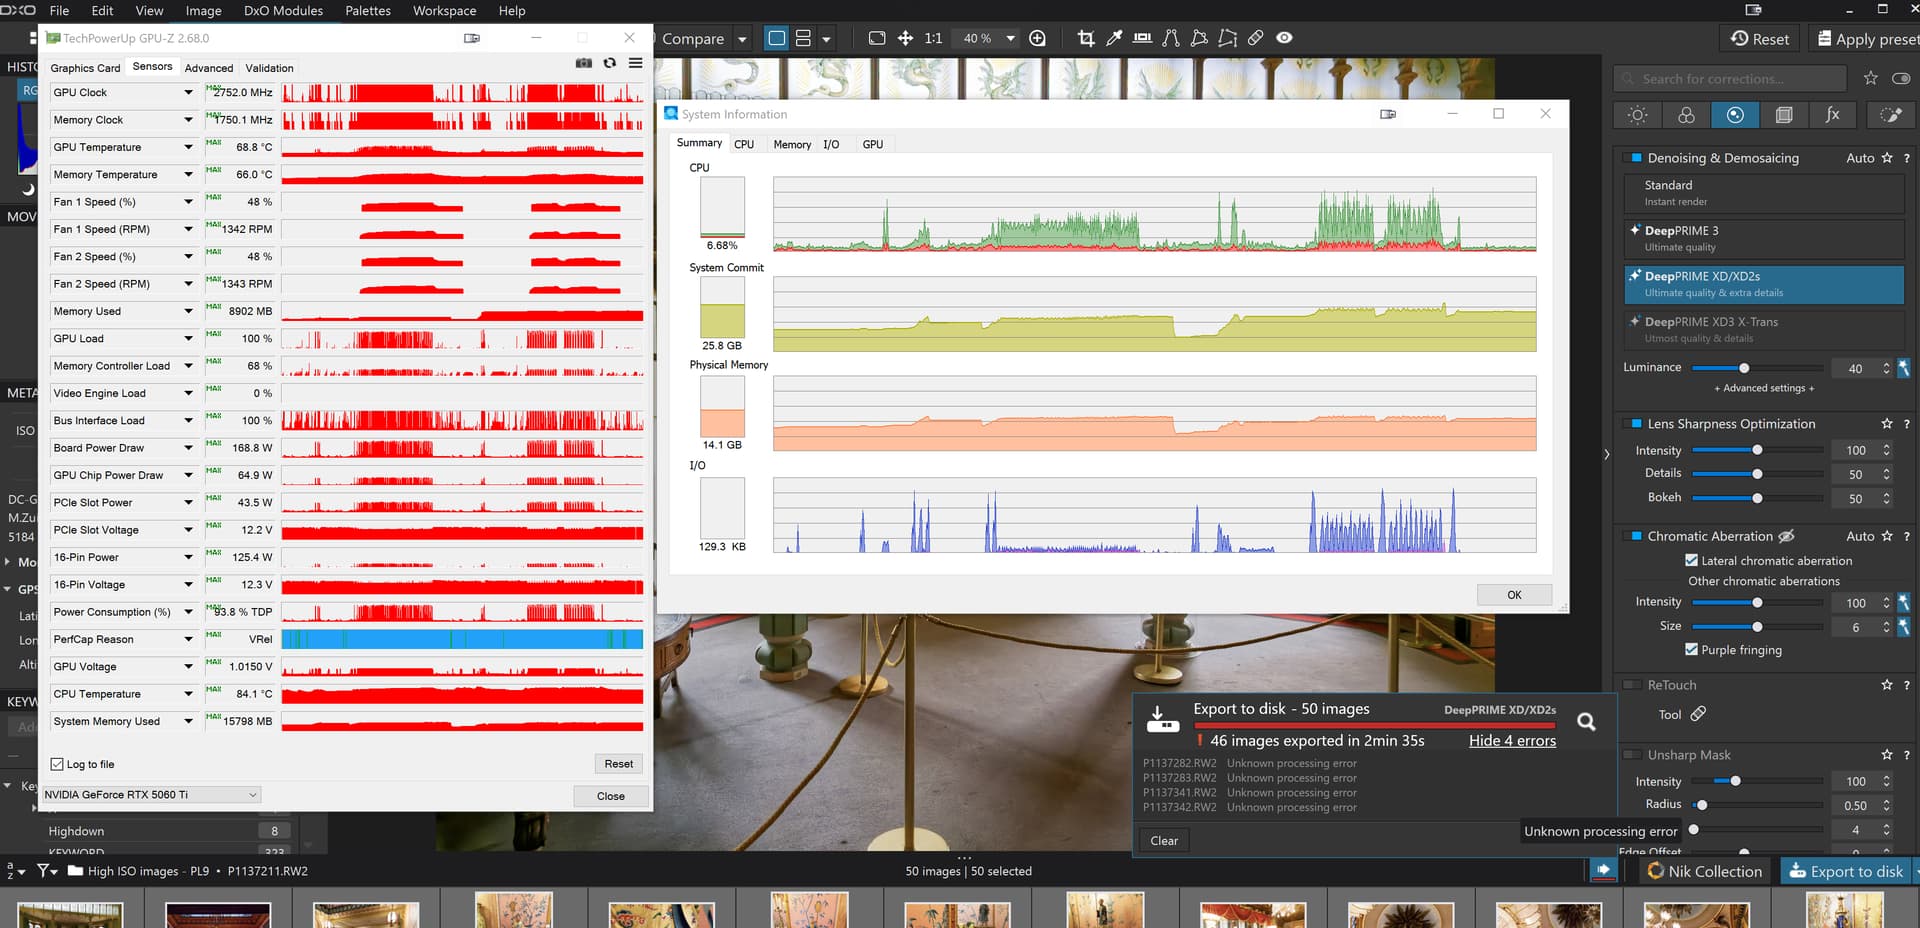The width and height of the screenshot is (1920, 928).
Task: Pick the white balance eyedropper tool
Action: 1114,38
